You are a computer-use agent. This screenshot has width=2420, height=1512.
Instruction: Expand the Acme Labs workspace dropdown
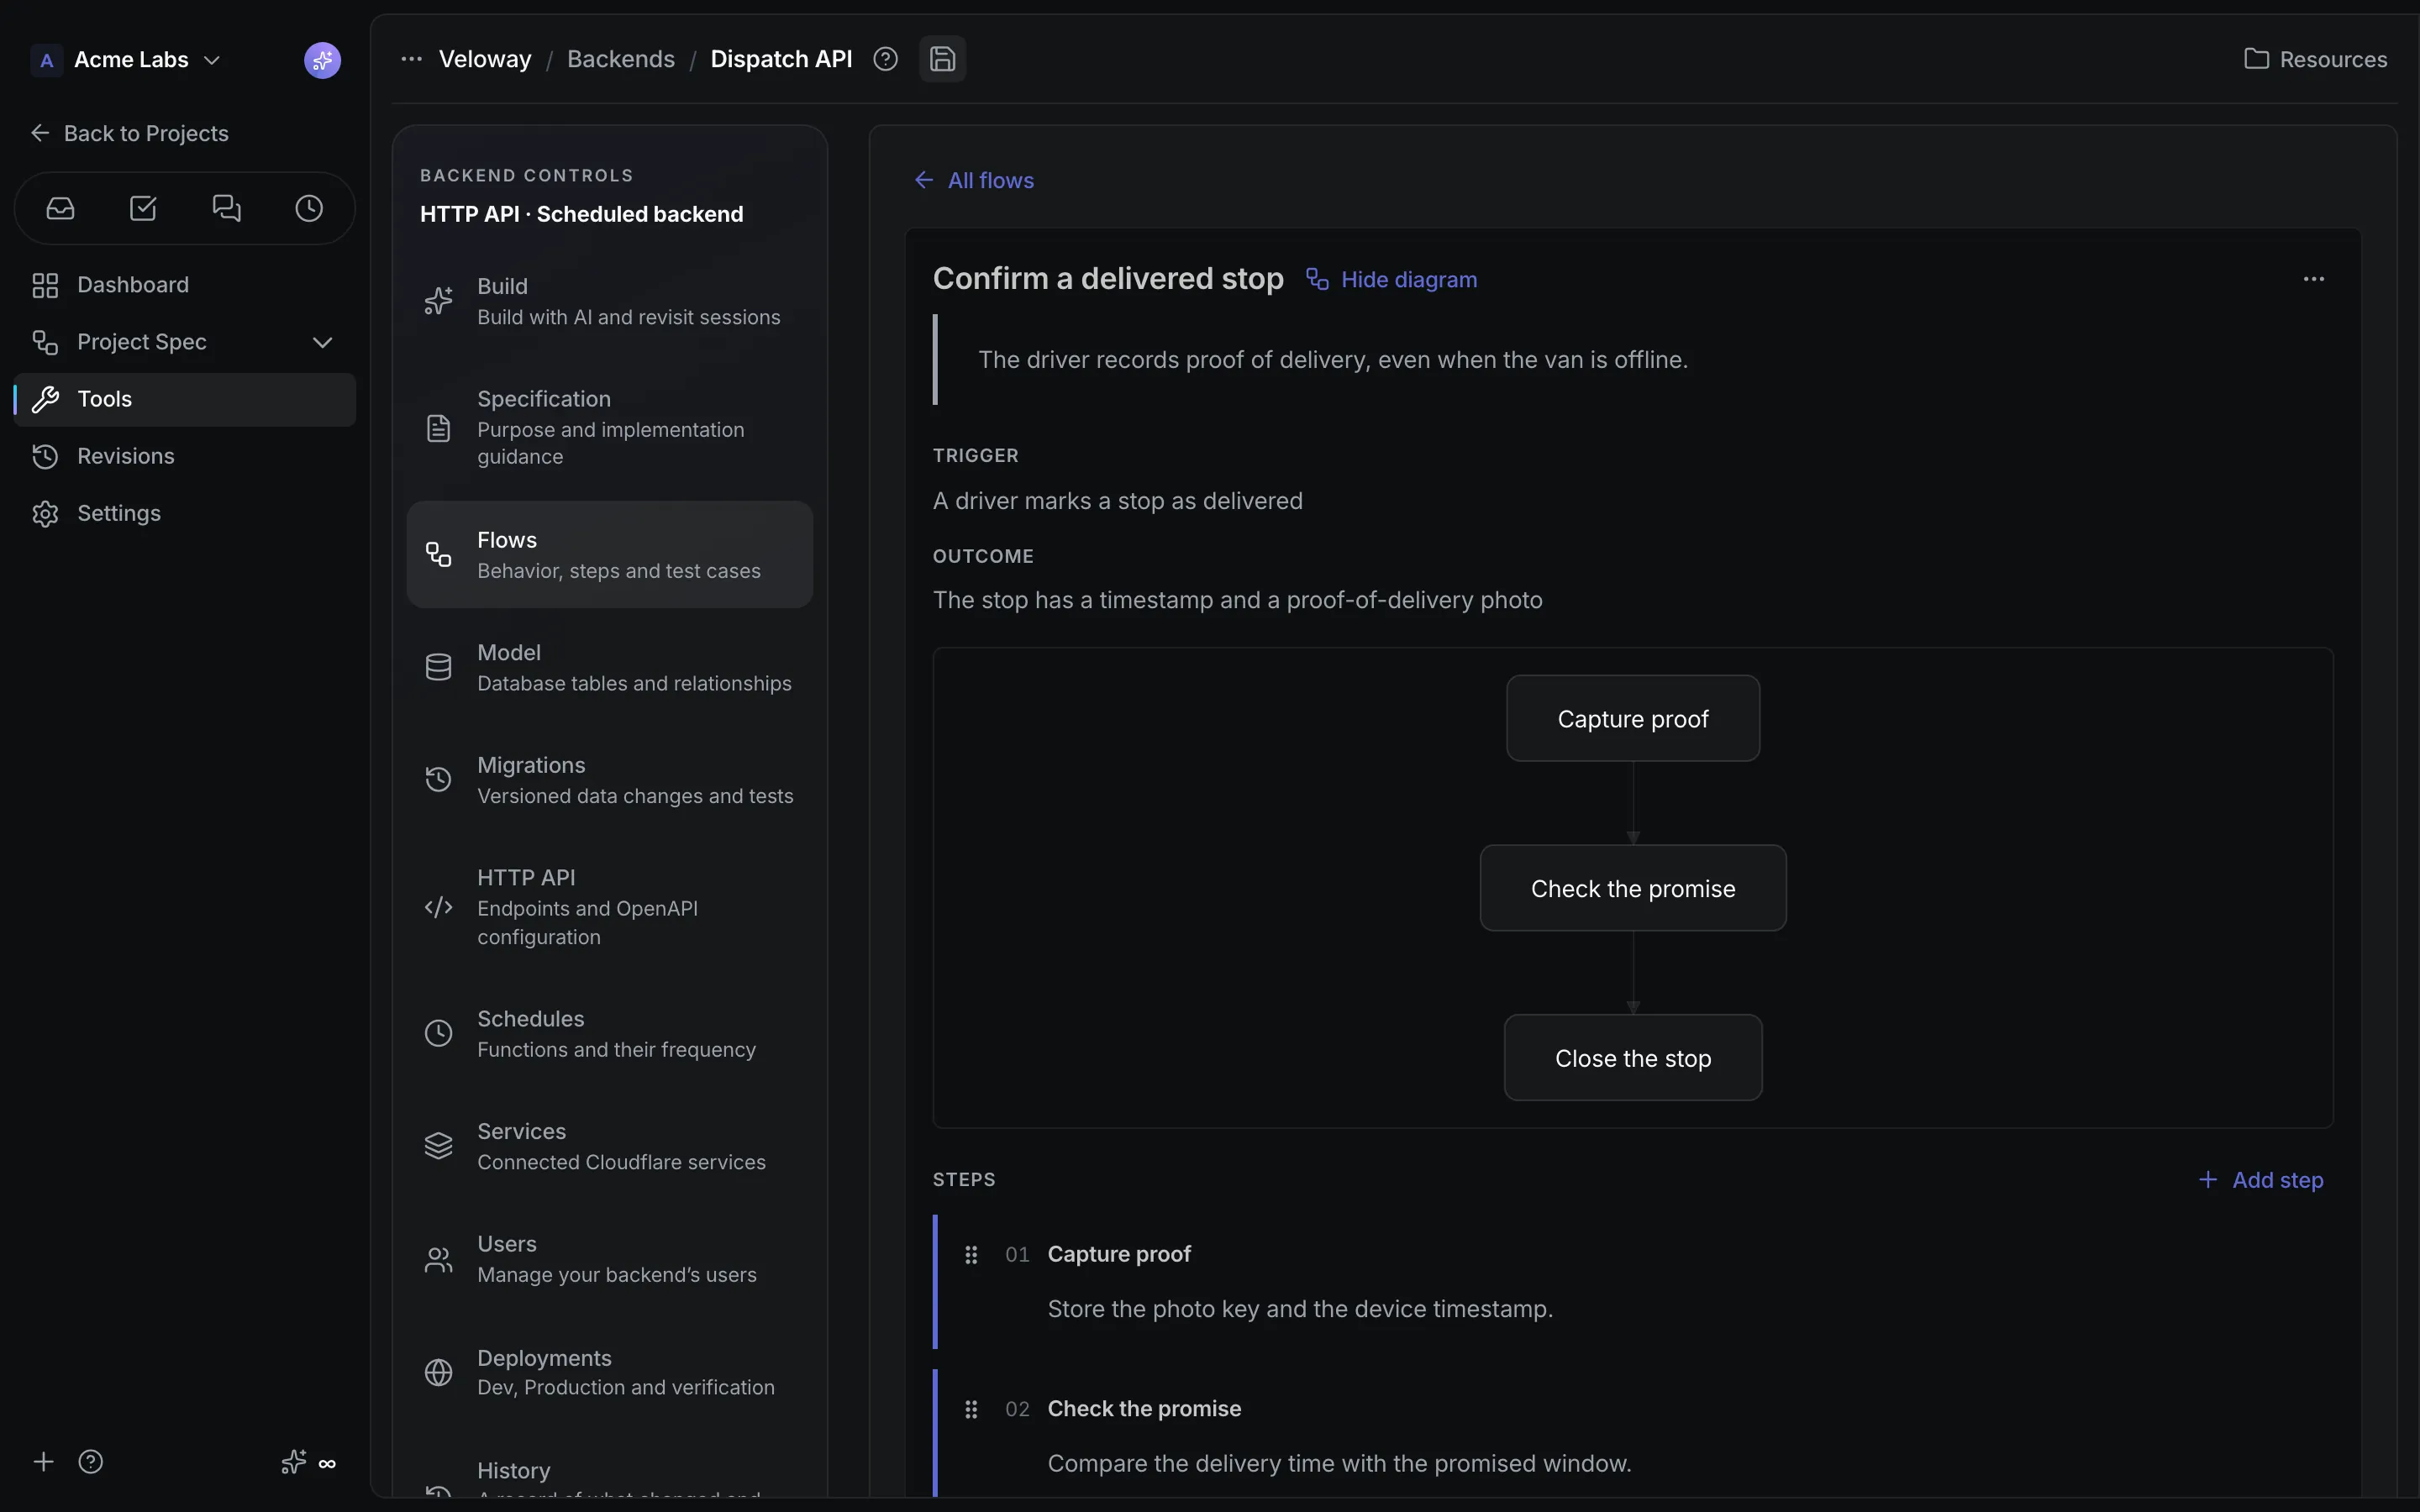pyautogui.click(x=127, y=60)
